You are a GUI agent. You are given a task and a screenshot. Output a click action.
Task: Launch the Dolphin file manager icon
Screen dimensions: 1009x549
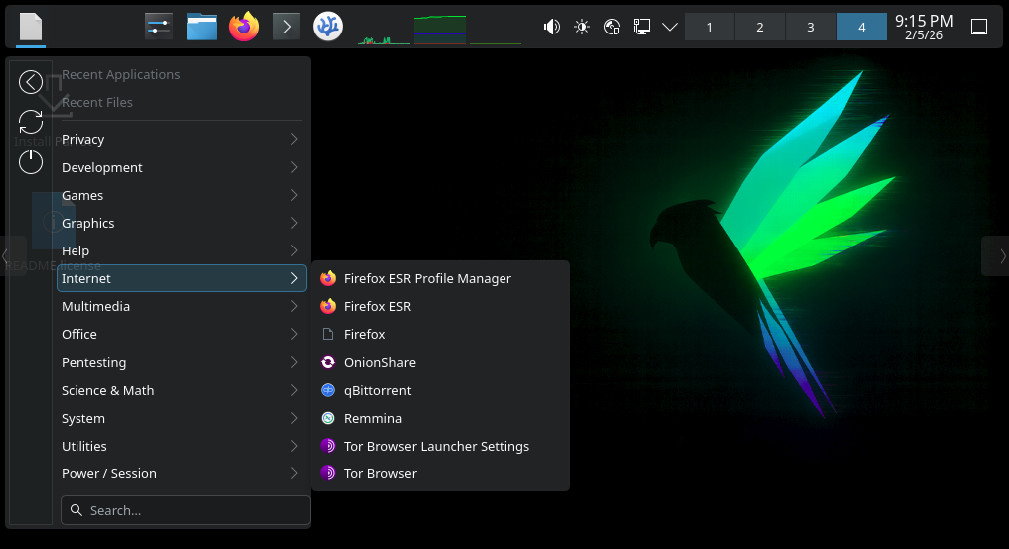click(x=201, y=27)
